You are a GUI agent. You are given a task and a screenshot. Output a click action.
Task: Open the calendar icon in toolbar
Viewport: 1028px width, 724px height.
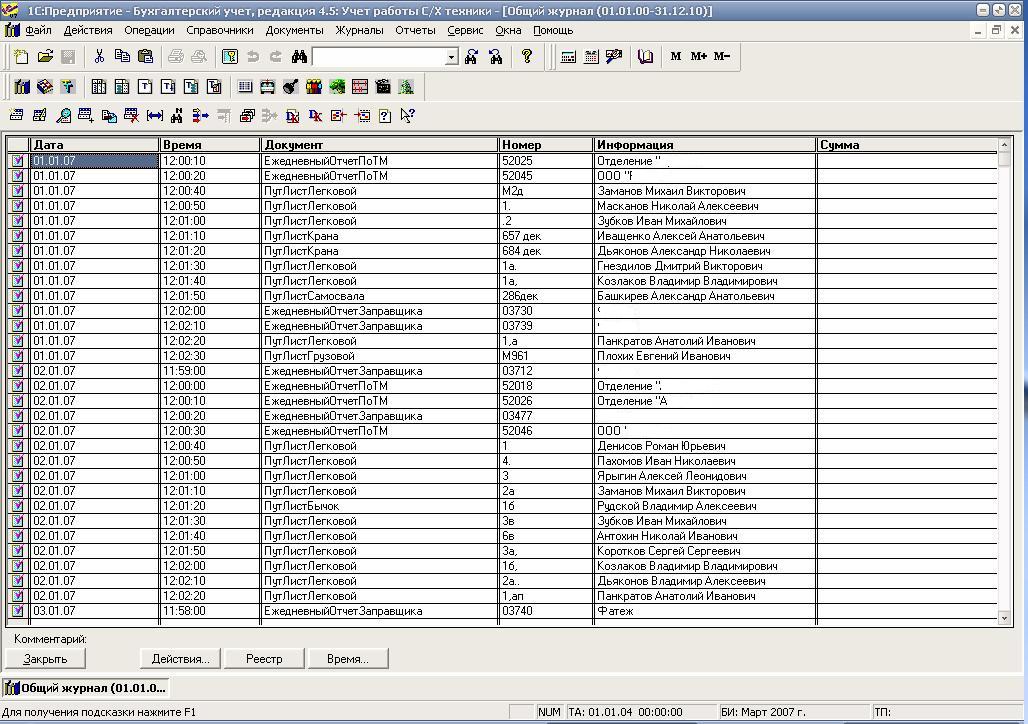[x=591, y=57]
